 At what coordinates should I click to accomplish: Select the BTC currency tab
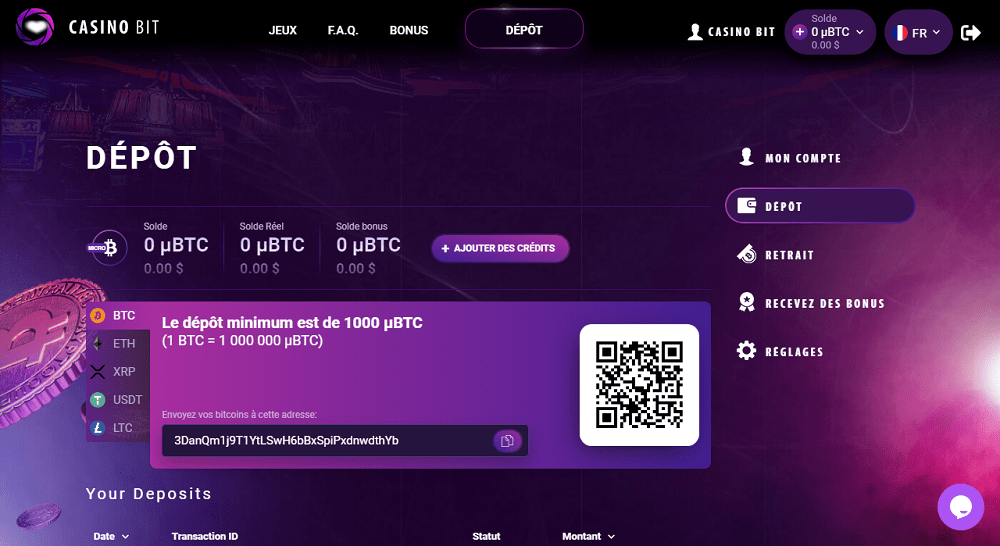coord(118,316)
